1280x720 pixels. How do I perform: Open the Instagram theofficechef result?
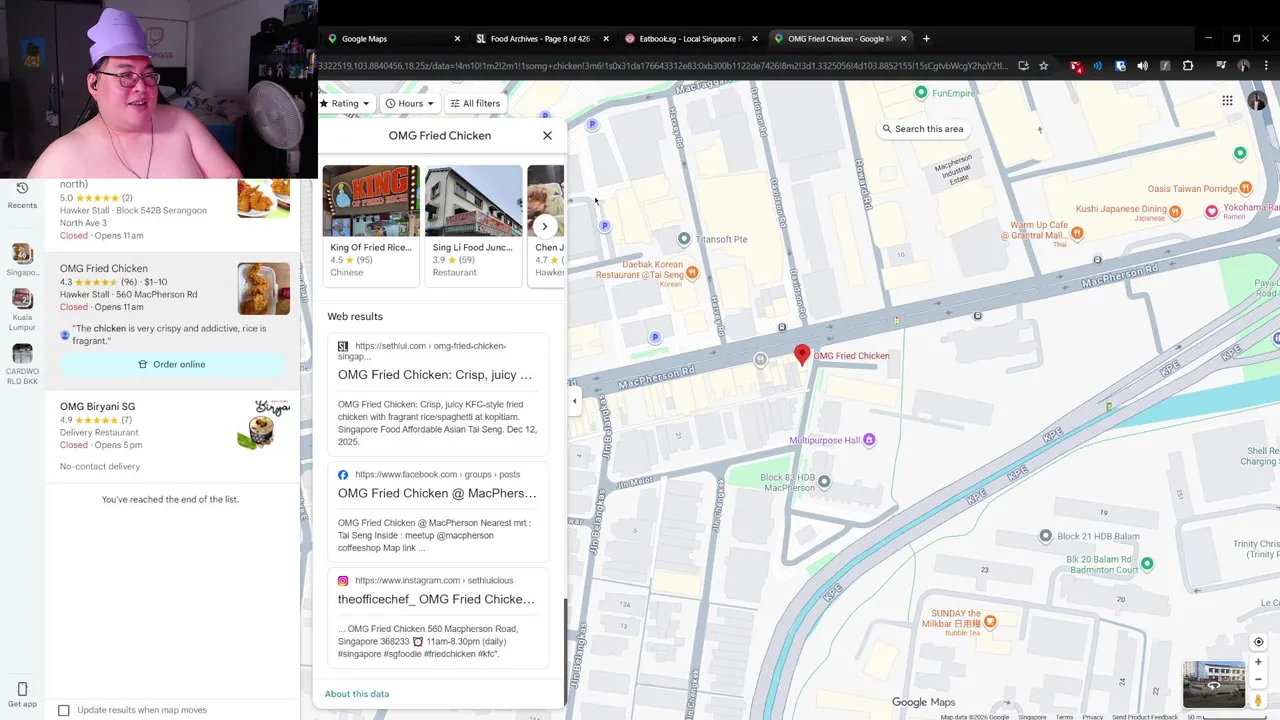click(436, 599)
